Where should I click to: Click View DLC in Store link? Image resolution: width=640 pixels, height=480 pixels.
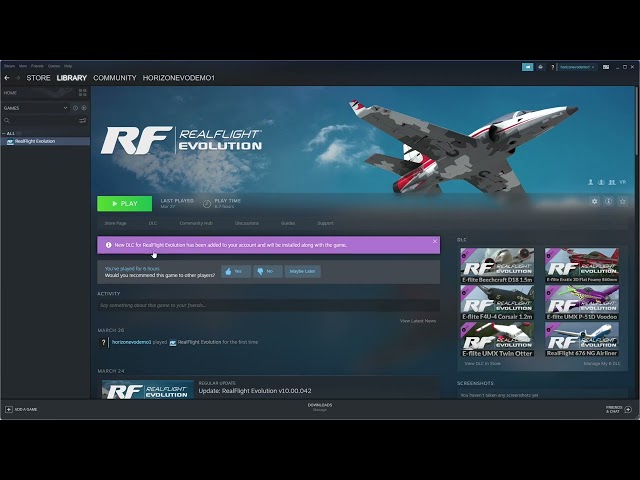click(482, 363)
